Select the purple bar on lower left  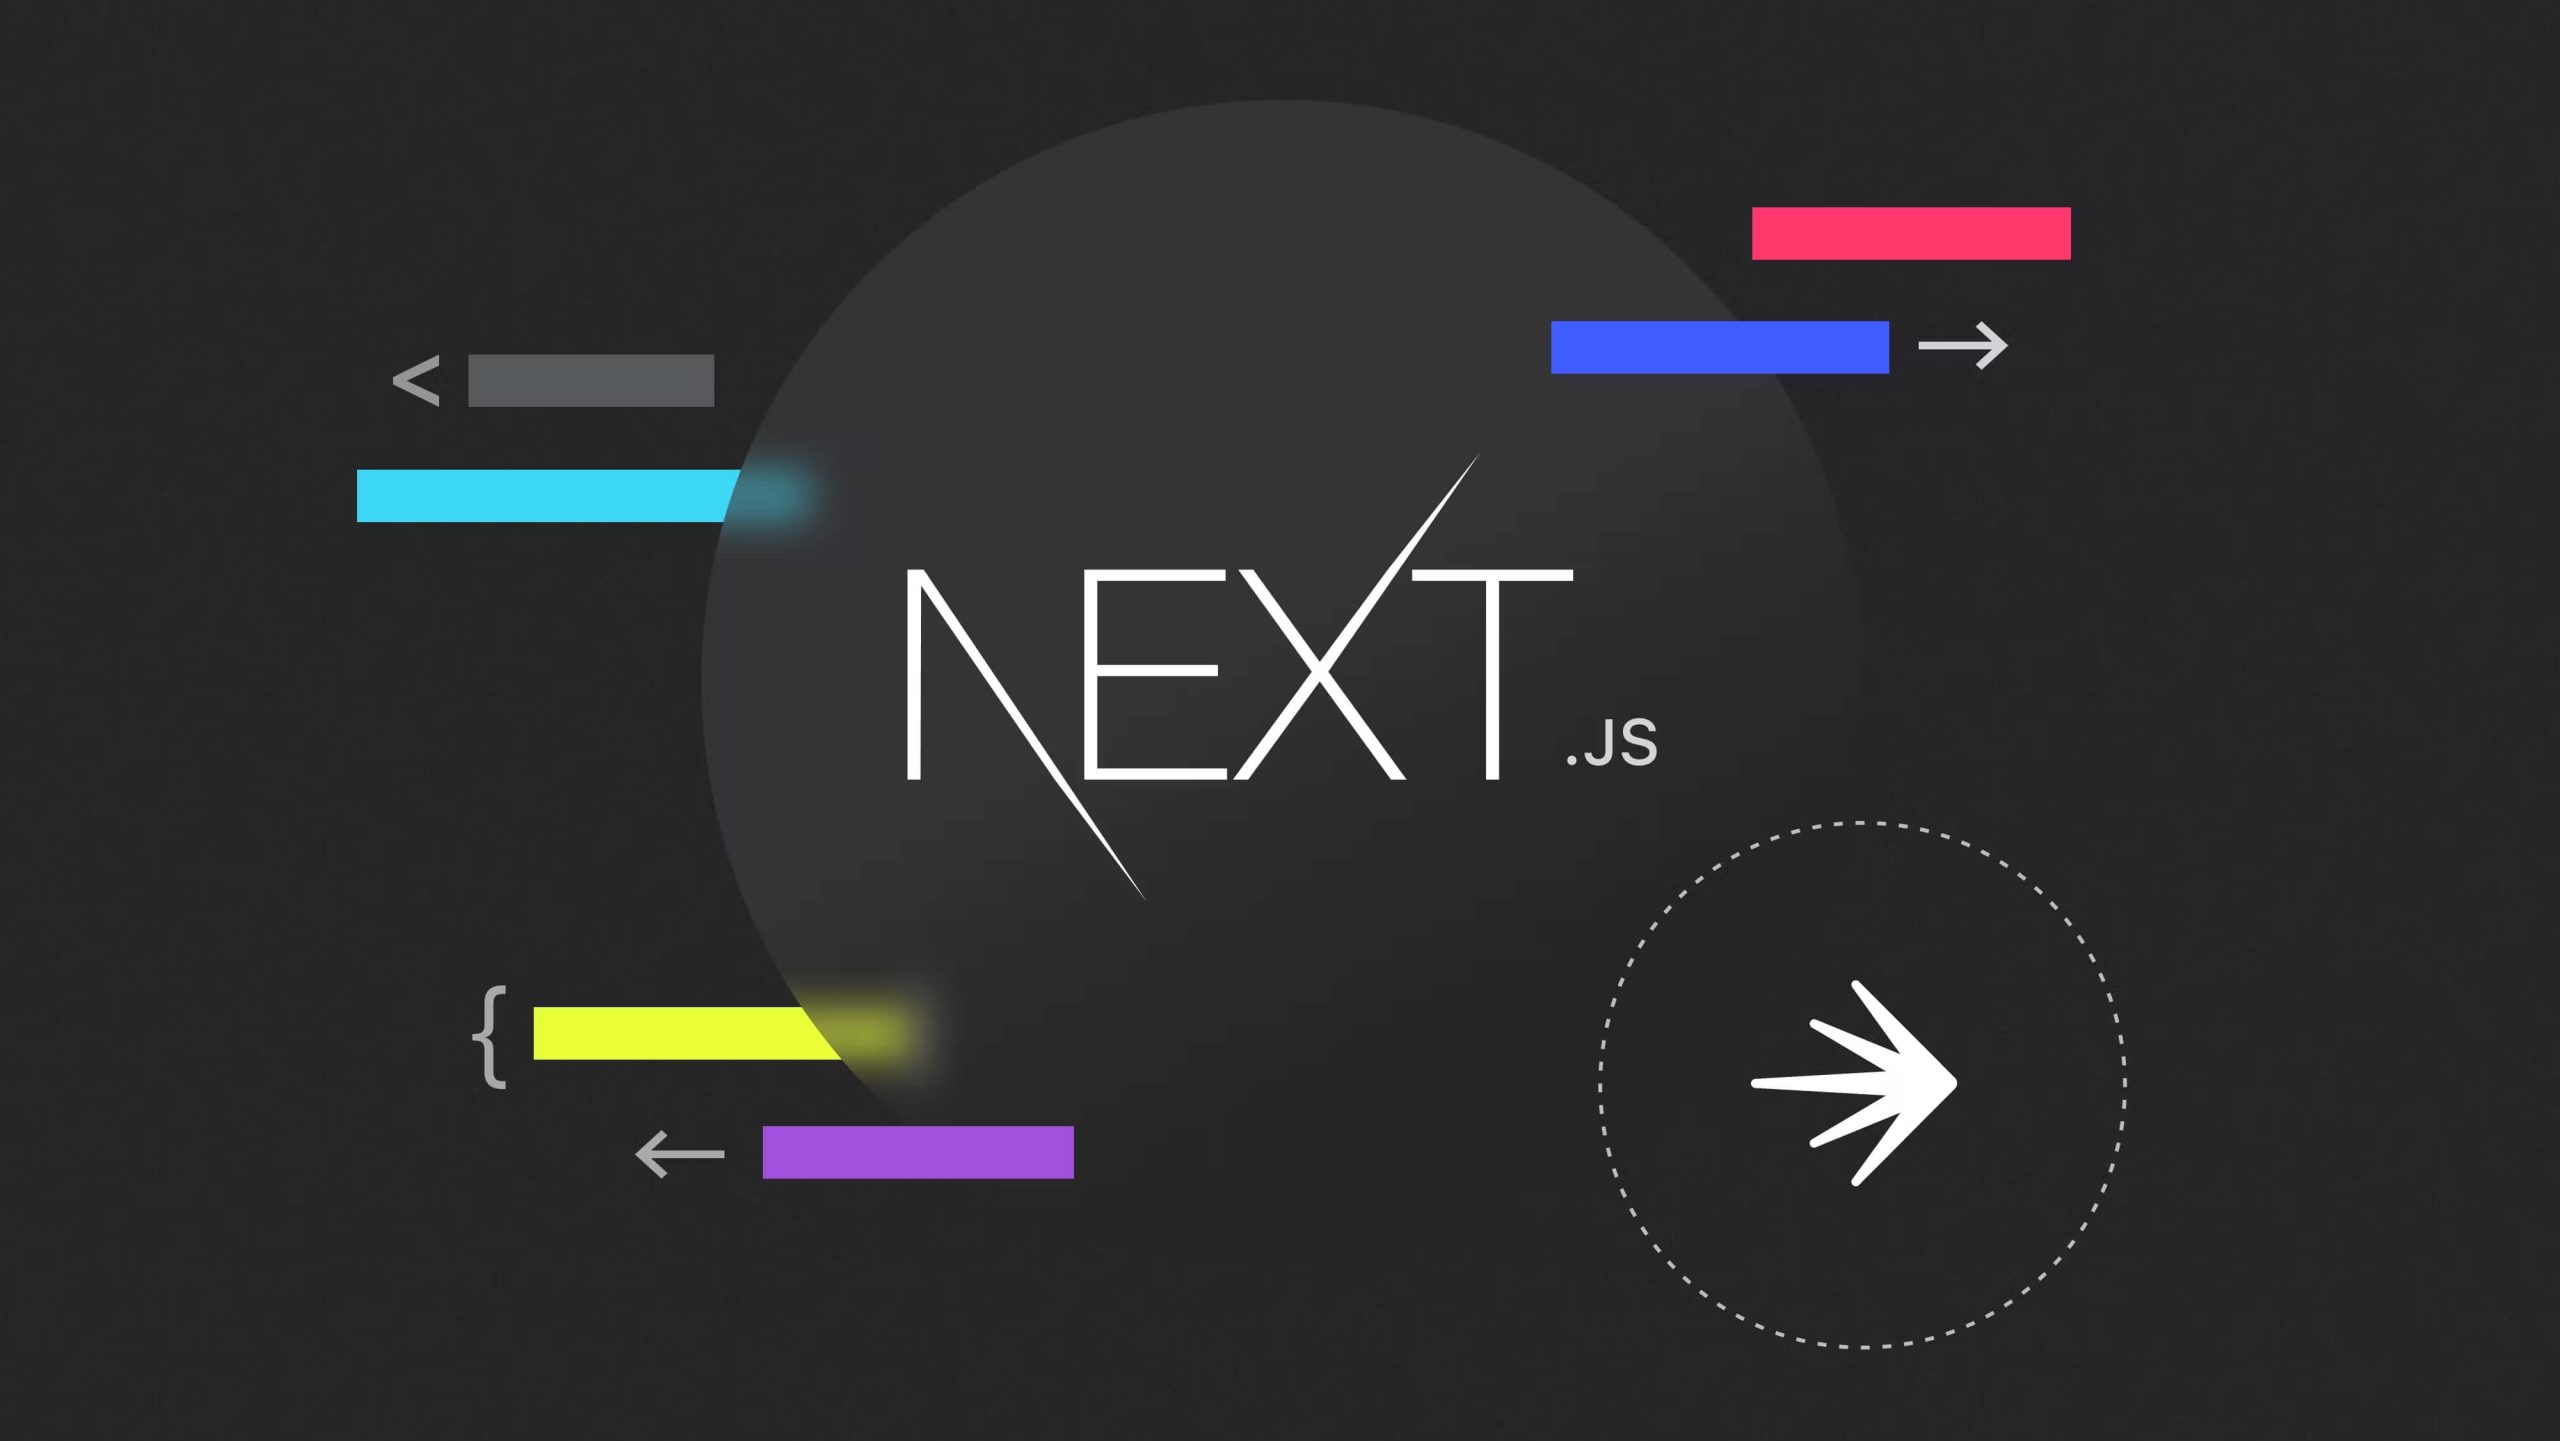(x=914, y=1151)
